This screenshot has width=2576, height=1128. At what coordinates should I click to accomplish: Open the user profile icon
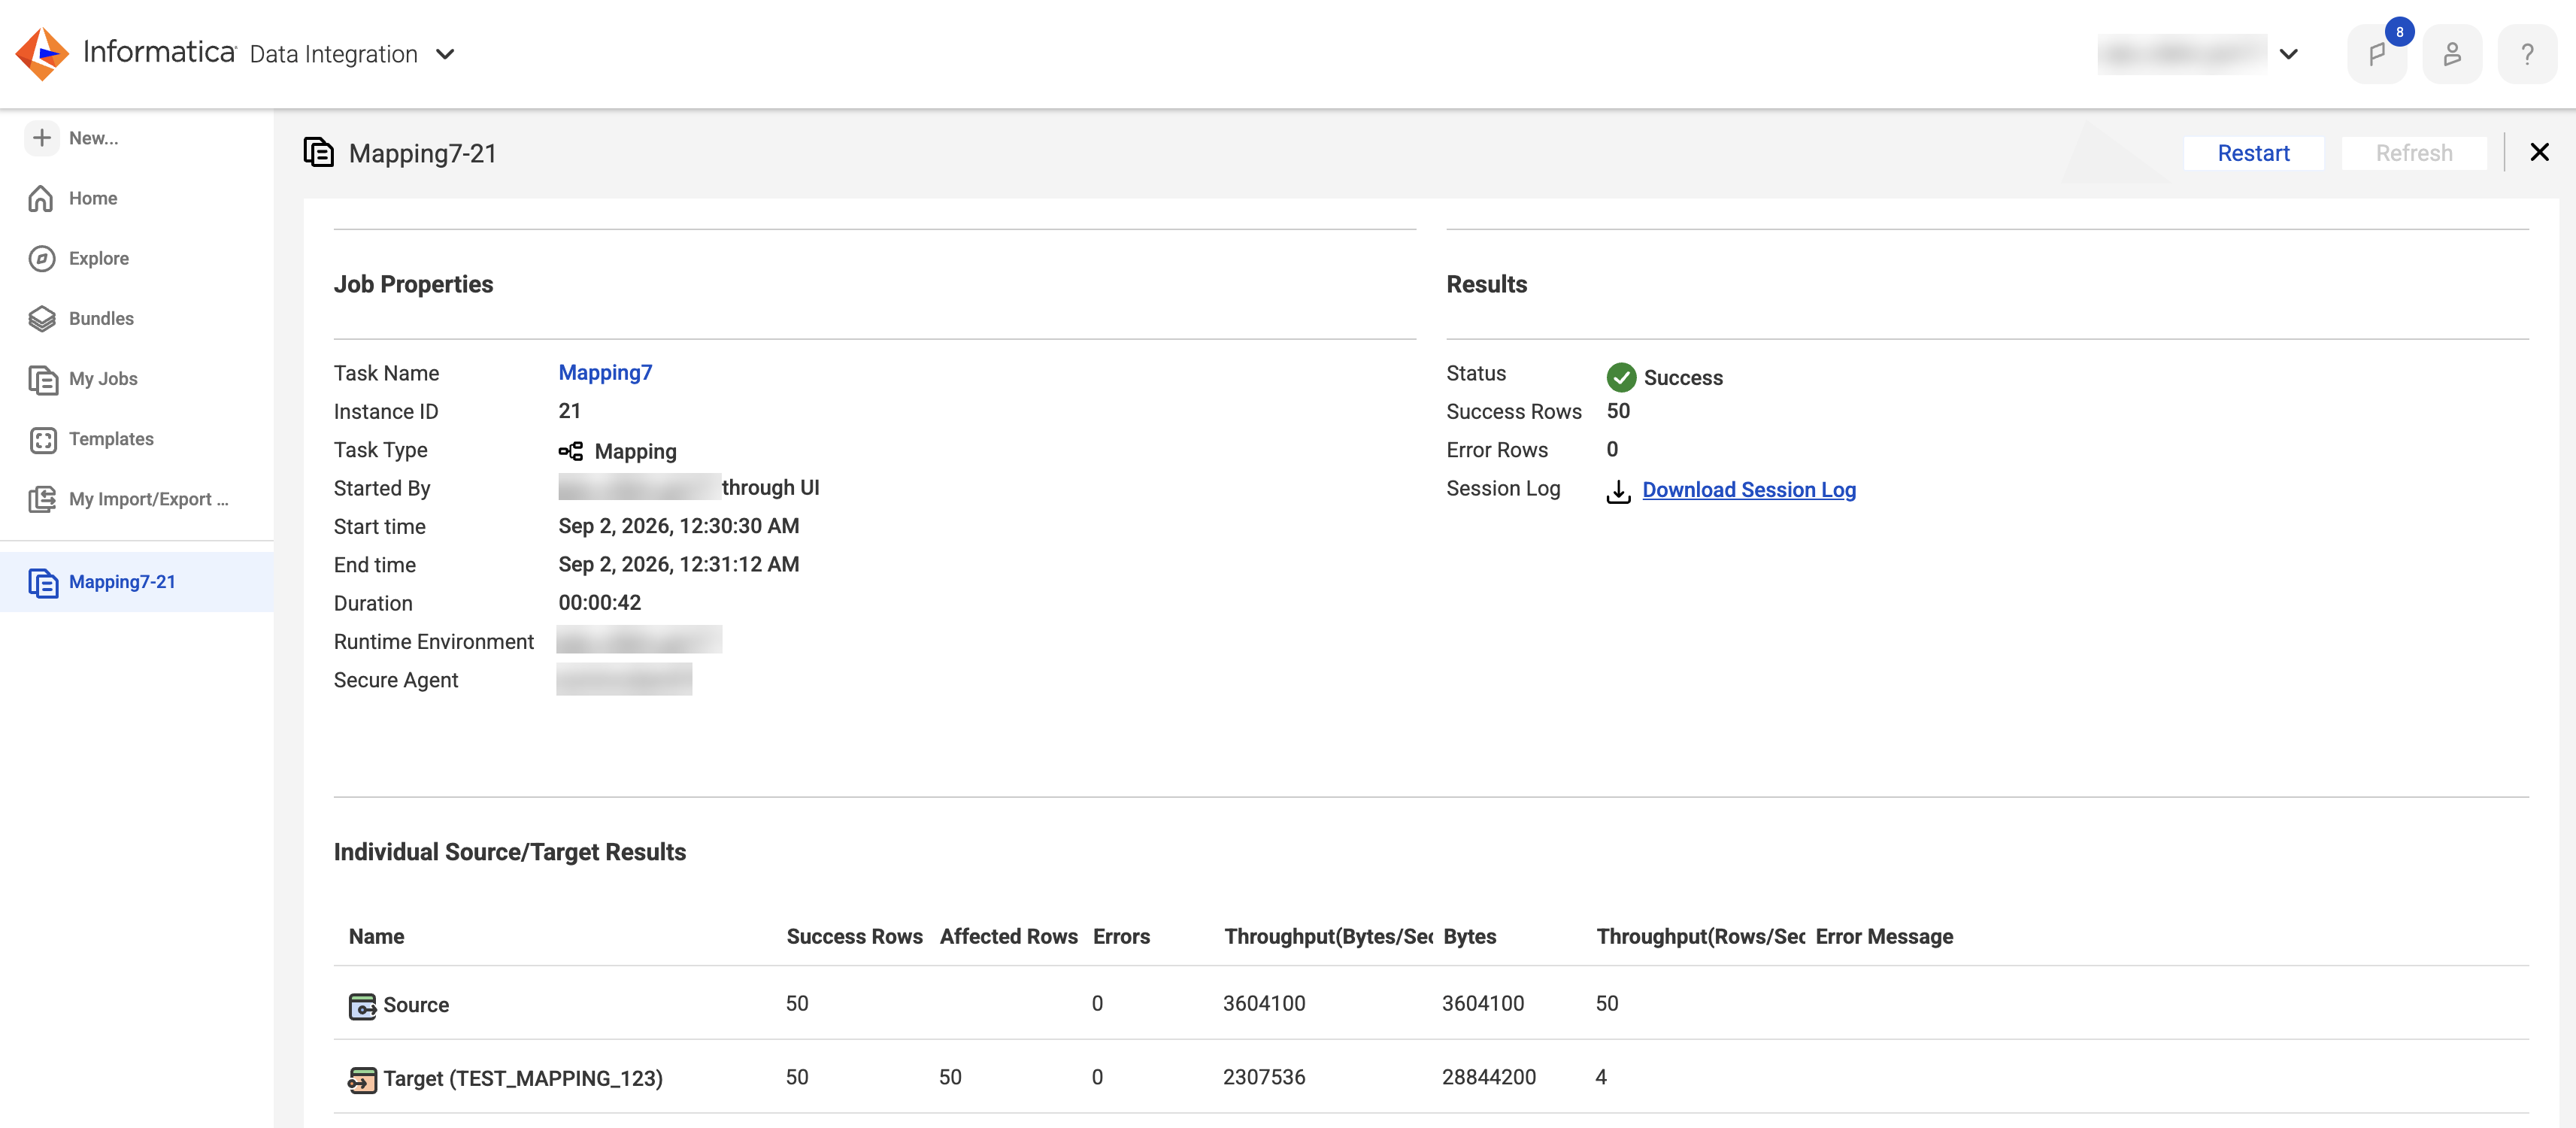(x=2452, y=54)
